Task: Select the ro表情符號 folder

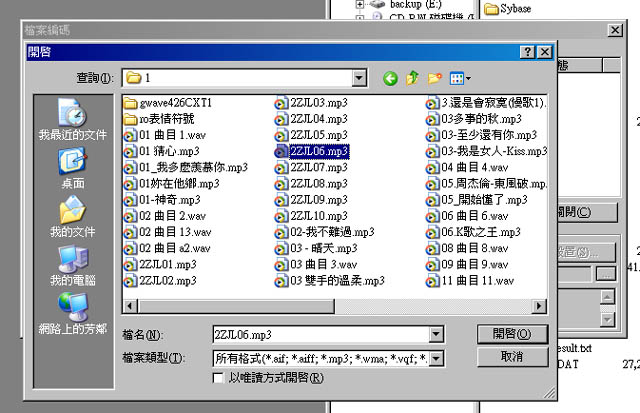Action: pos(159,119)
